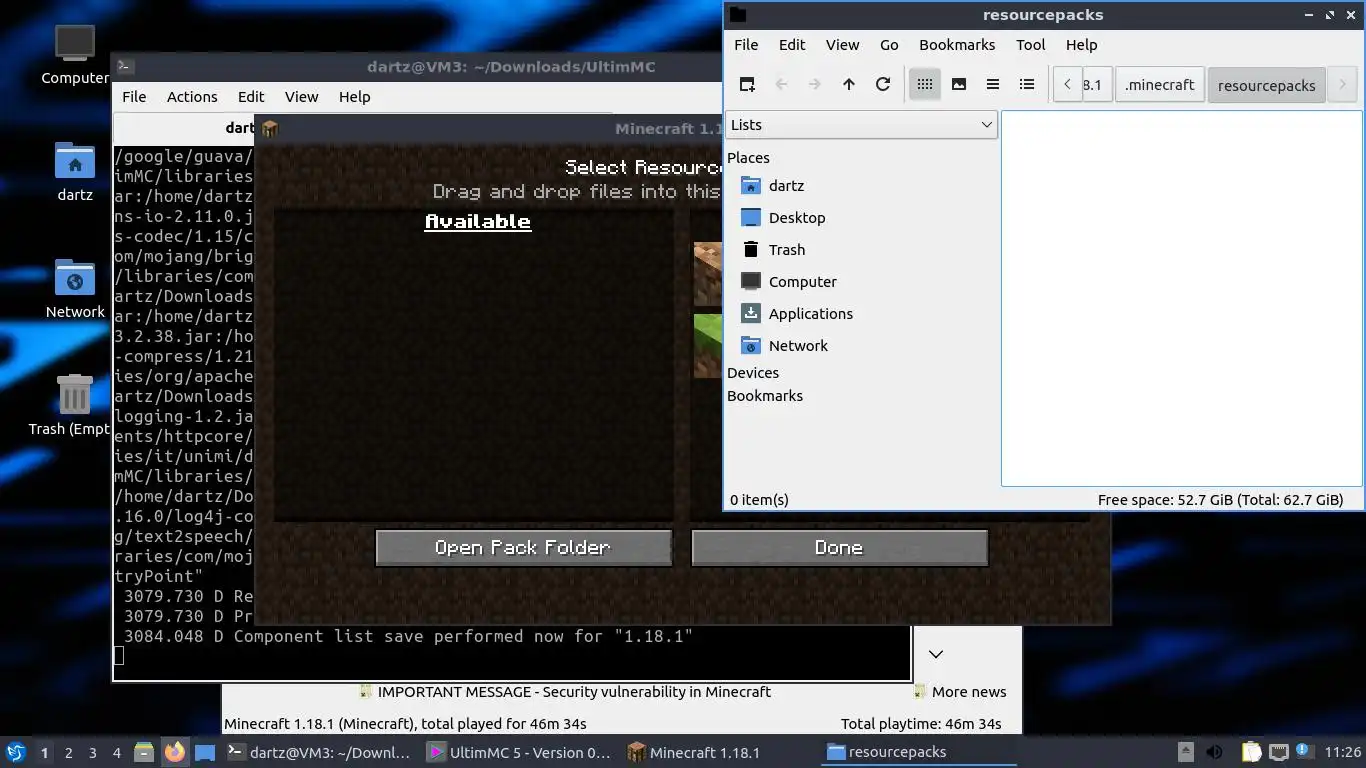Switch to workspace 3
The image size is (1366, 768).
(x=92, y=753)
